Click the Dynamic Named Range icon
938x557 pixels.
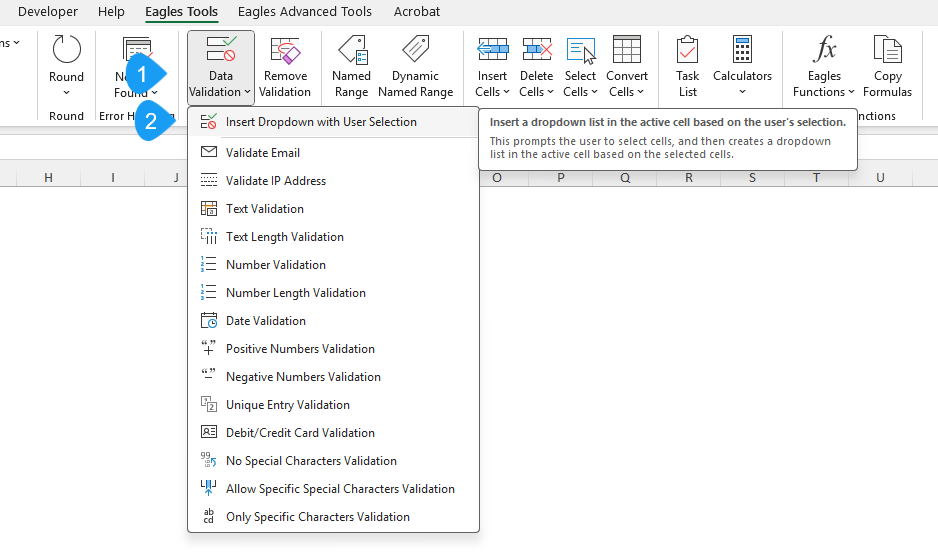(416, 49)
